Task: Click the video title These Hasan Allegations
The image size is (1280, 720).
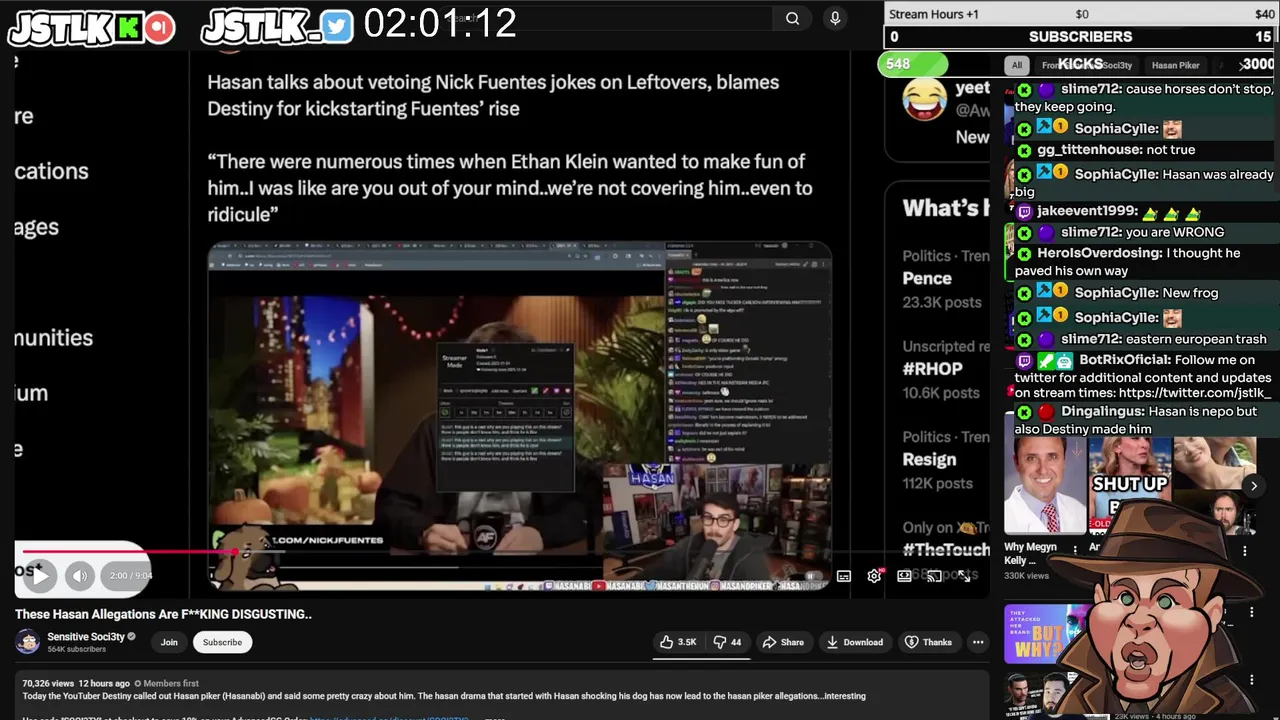Action: (x=163, y=614)
